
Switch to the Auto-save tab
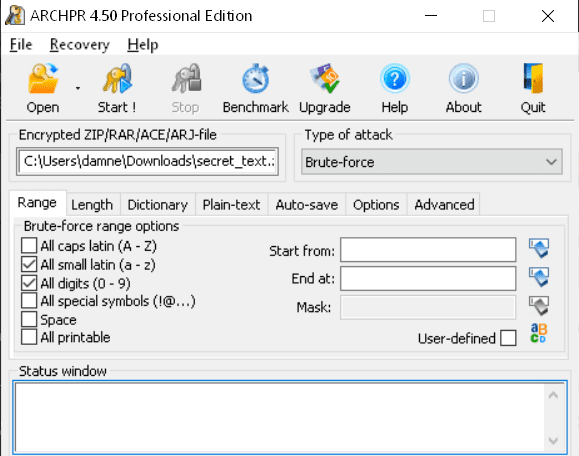click(x=307, y=205)
